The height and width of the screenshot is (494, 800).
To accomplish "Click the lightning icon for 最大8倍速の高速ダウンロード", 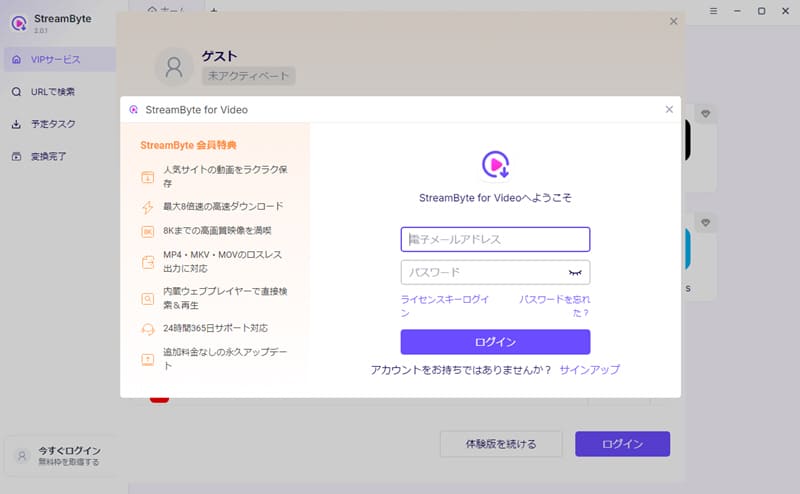I will [x=147, y=207].
